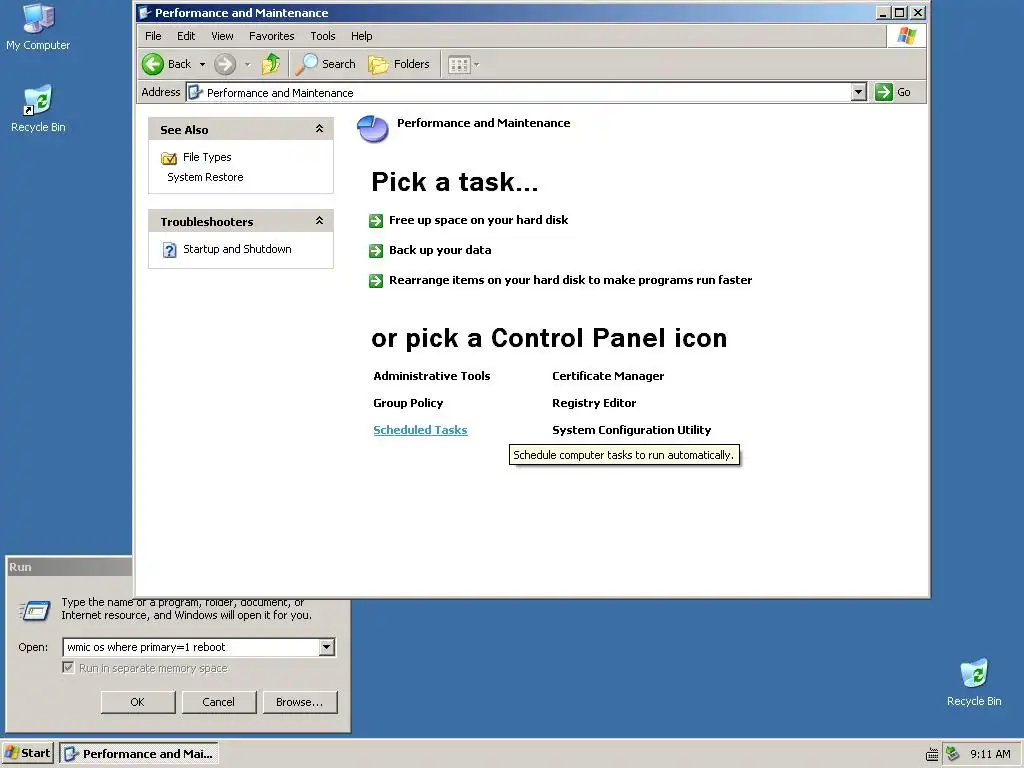Click the Startup and Shutdown question icon

tap(169, 250)
